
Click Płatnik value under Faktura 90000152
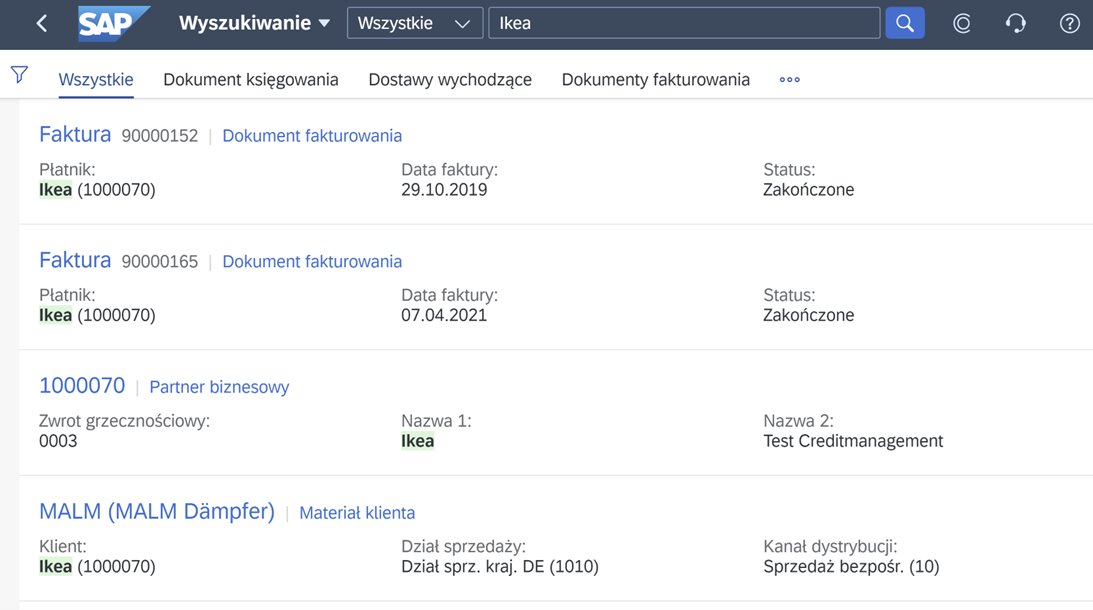point(97,190)
